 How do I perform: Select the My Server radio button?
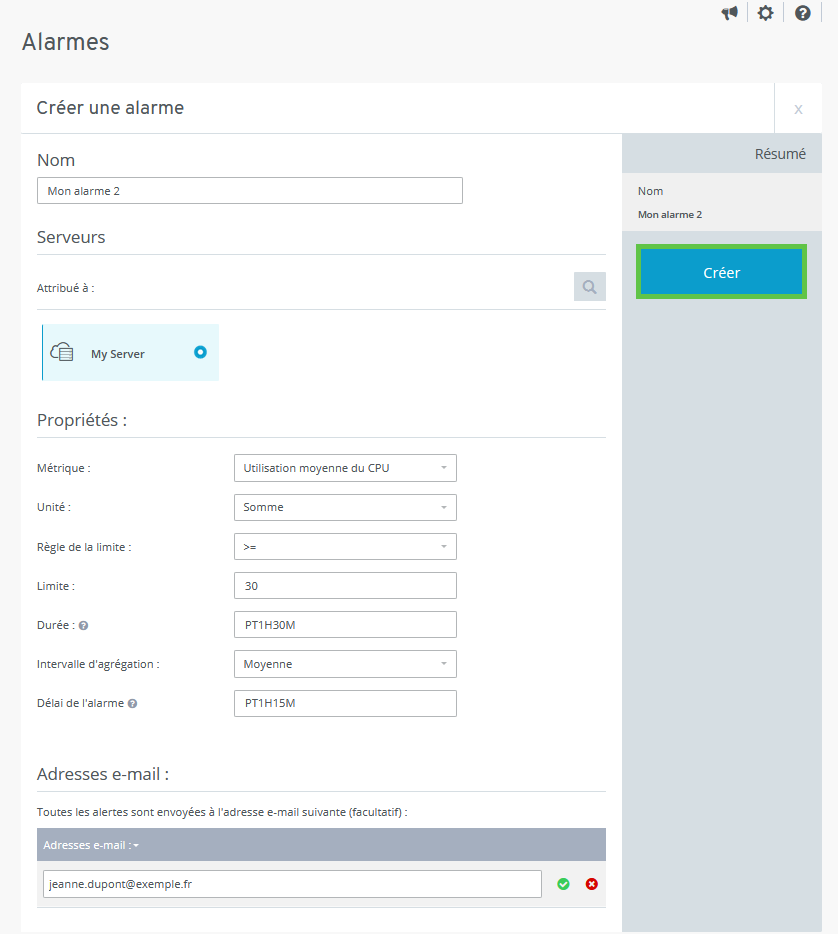click(200, 352)
